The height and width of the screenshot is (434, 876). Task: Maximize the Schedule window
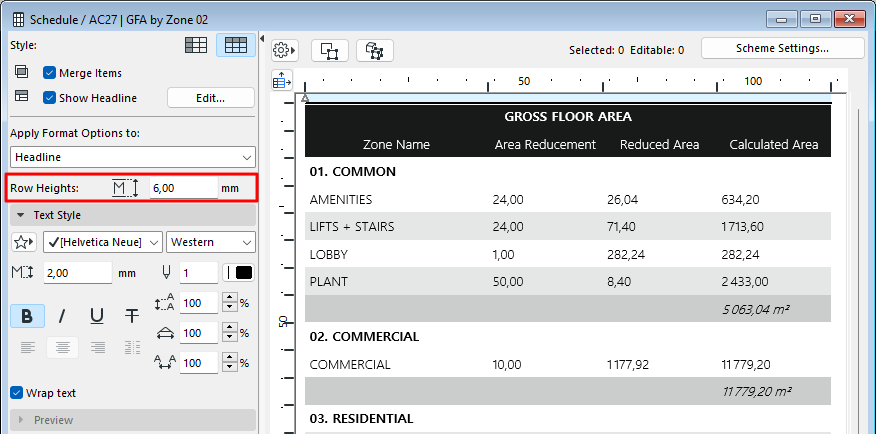pyautogui.click(x=816, y=20)
